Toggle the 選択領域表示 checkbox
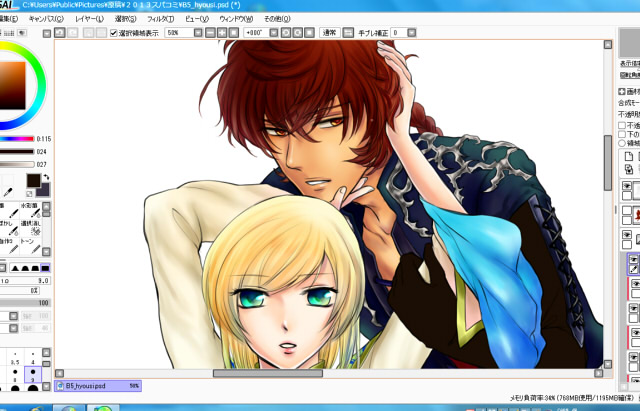This screenshot has height=411, width=640. (114, 33)
